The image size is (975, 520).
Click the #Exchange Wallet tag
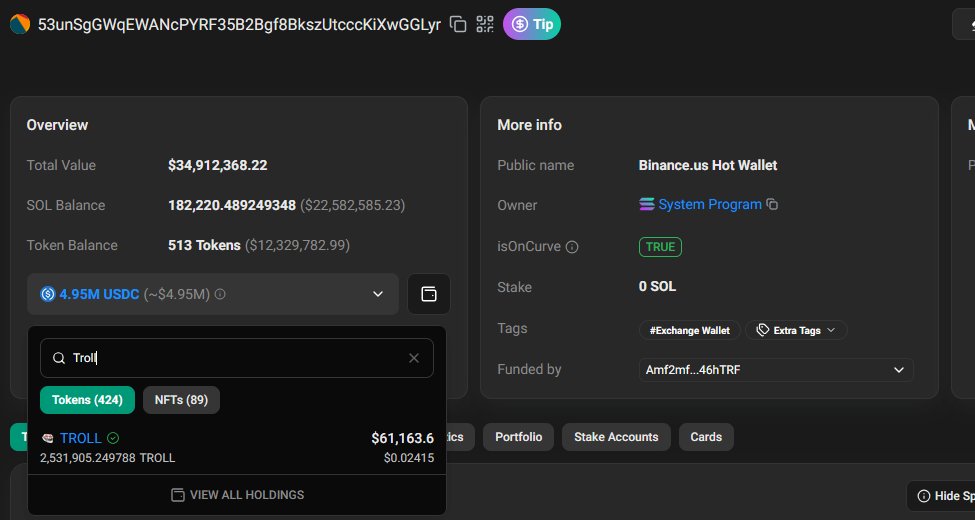[x=690, y=330]
